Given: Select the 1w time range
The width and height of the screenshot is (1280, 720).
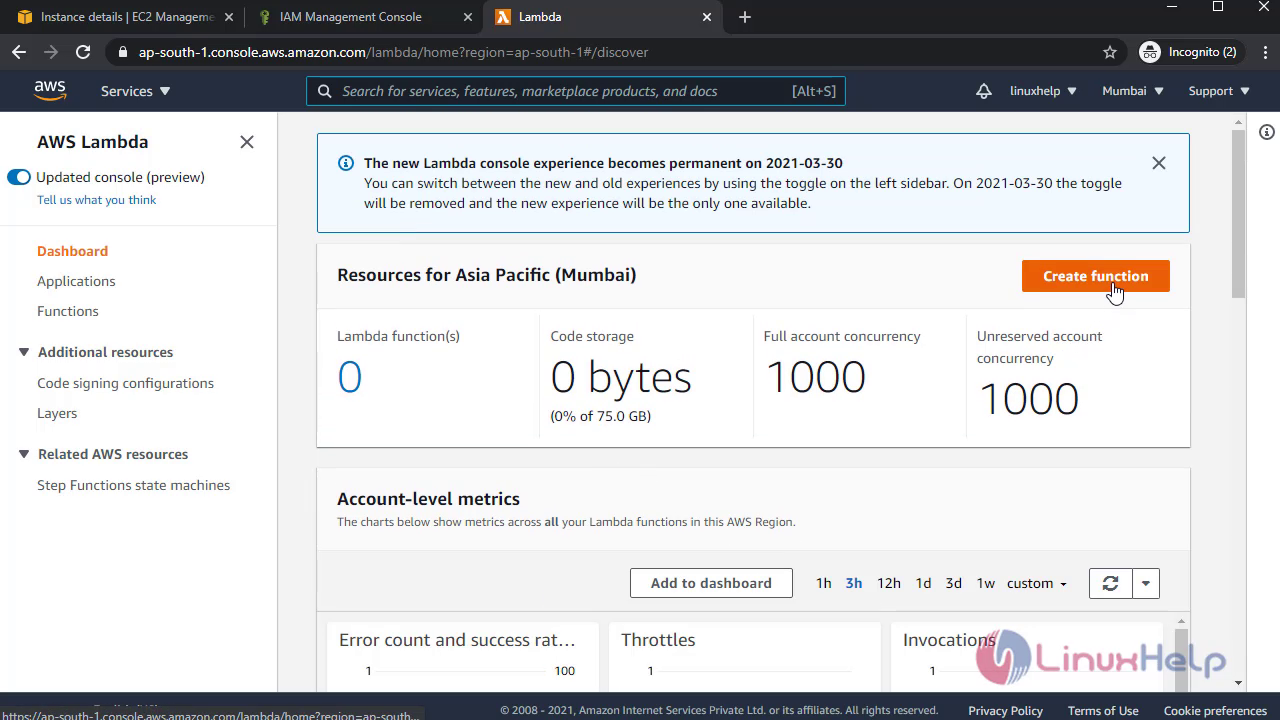Looking at the screenshot, I should pyautogui.click(x=986, y=583).
